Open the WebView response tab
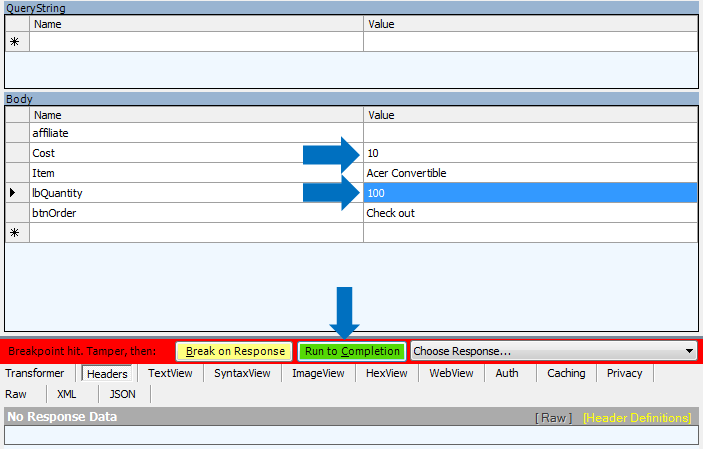The image size is (705, 449). tap(452, 373)
